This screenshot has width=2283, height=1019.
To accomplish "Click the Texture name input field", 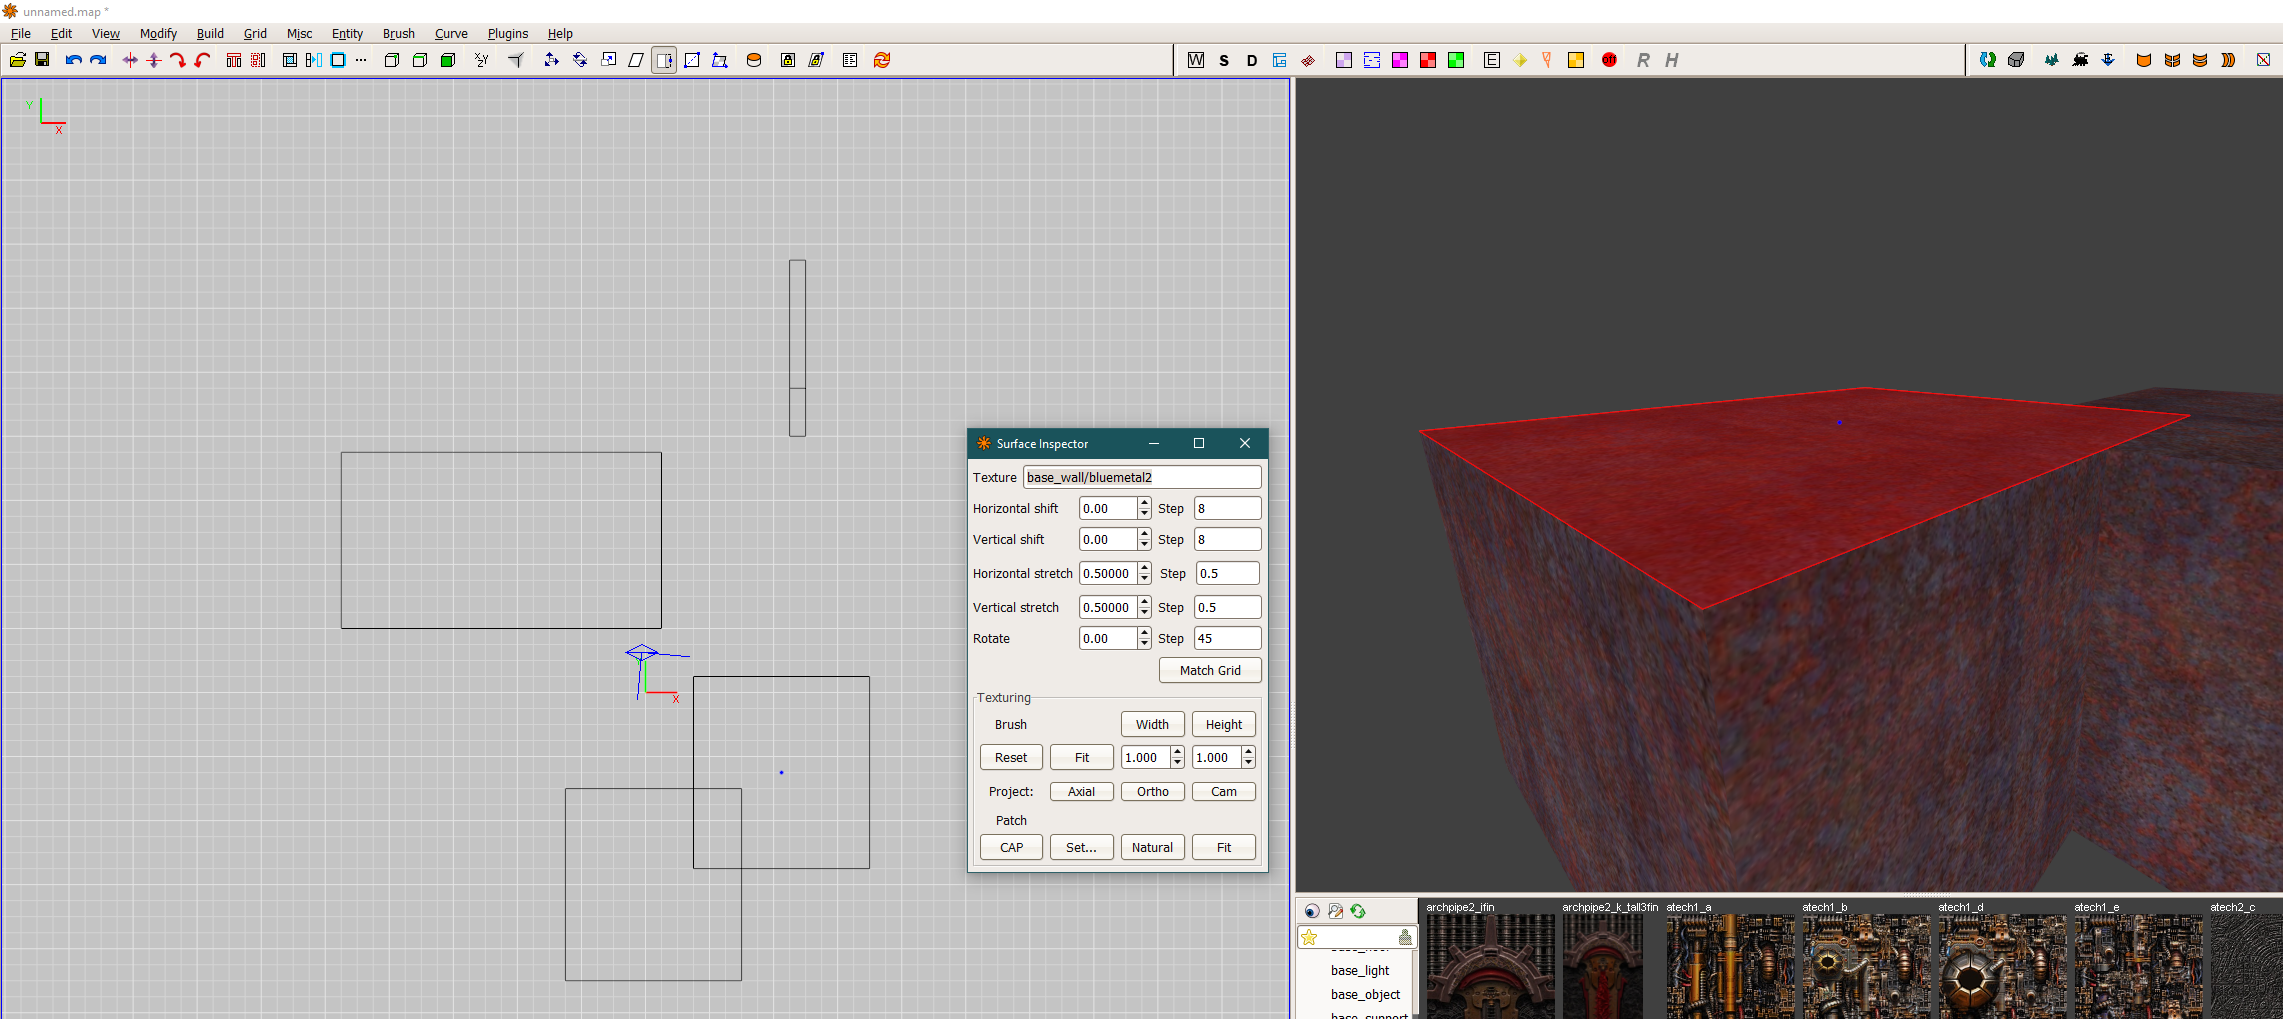I will click(x=1142, y=477).
